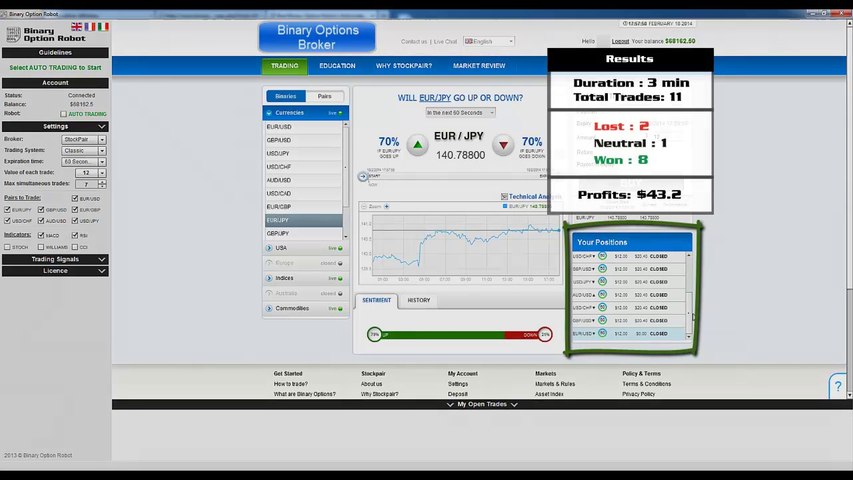Click the Technical Analysis chart icon
The width and height of the screenshot is (853, 480).
pyautogui.click(x=504, y=196)
